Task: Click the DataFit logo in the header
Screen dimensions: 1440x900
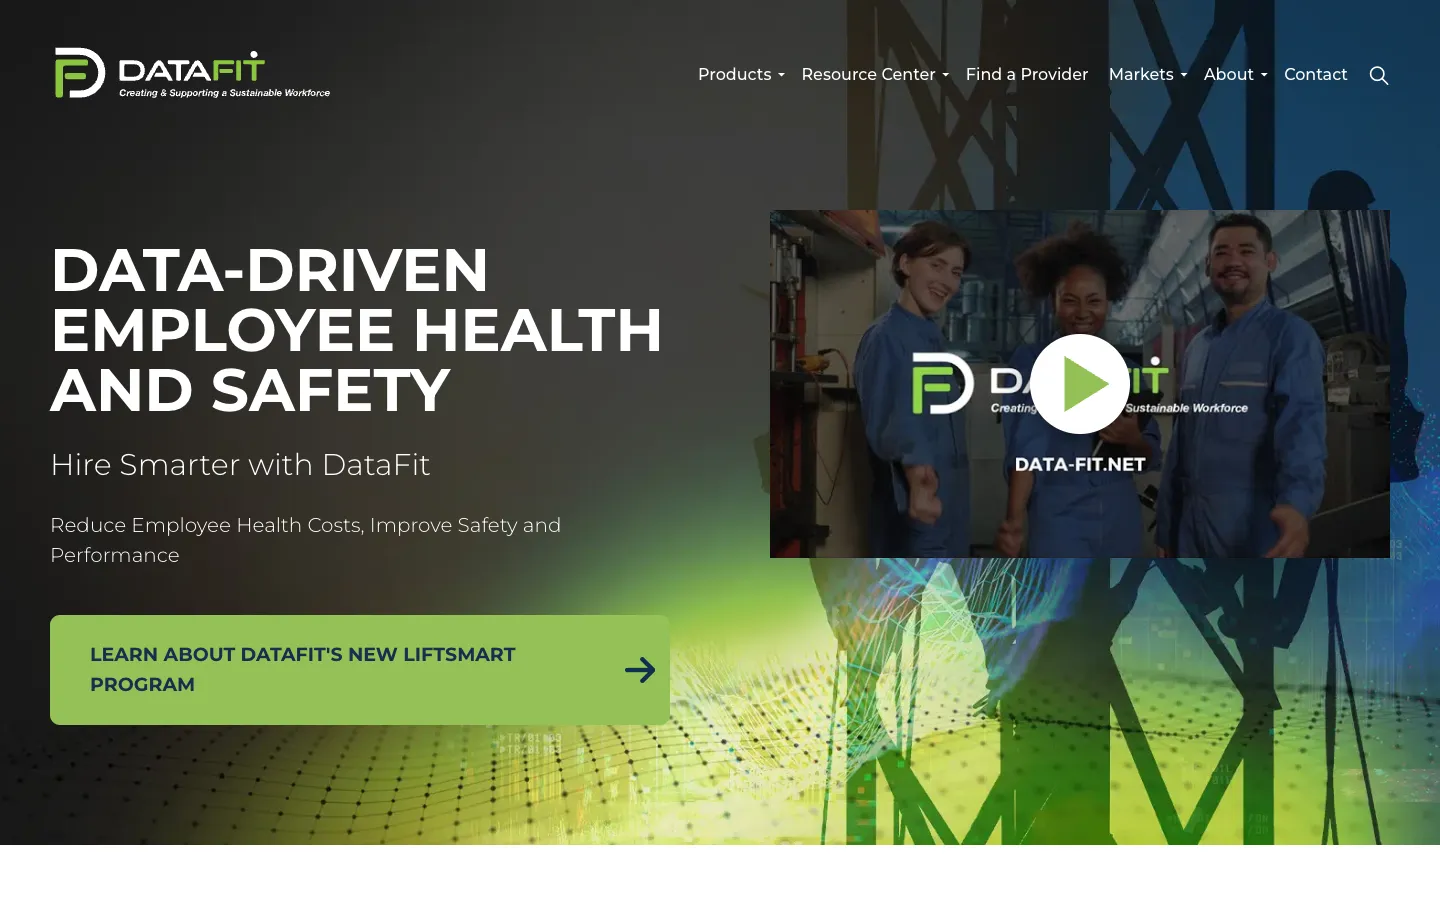Action: (192, 73)
